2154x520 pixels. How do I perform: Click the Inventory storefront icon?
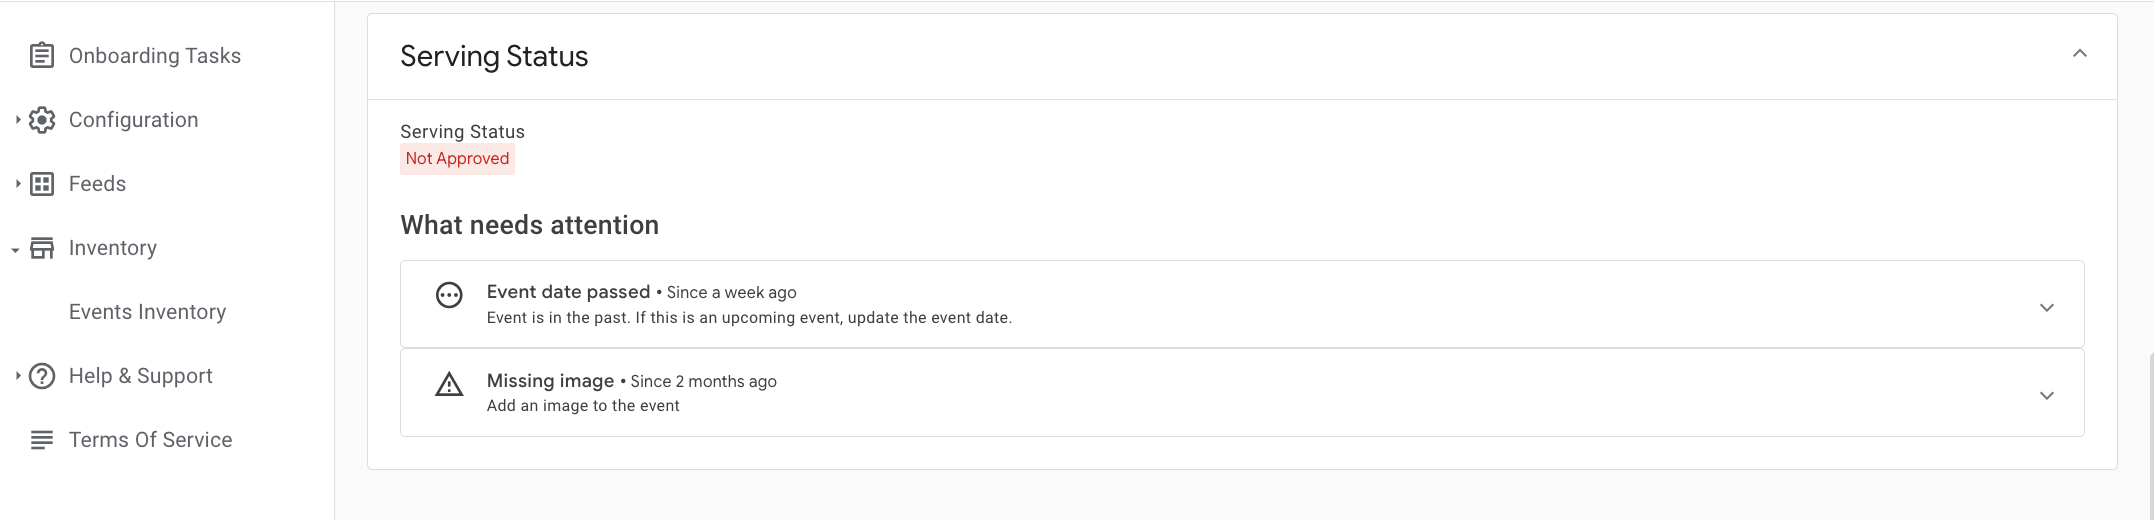tap(42, 248)
